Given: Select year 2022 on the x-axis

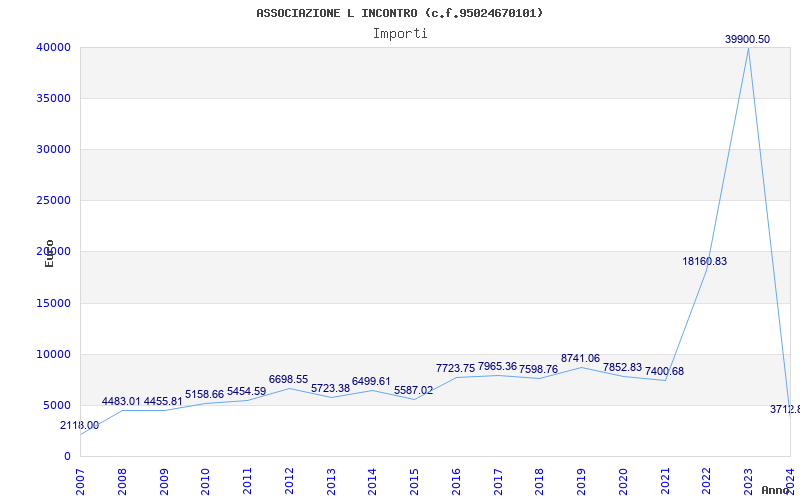Looking at the screenshot, I should coord(707,482).
